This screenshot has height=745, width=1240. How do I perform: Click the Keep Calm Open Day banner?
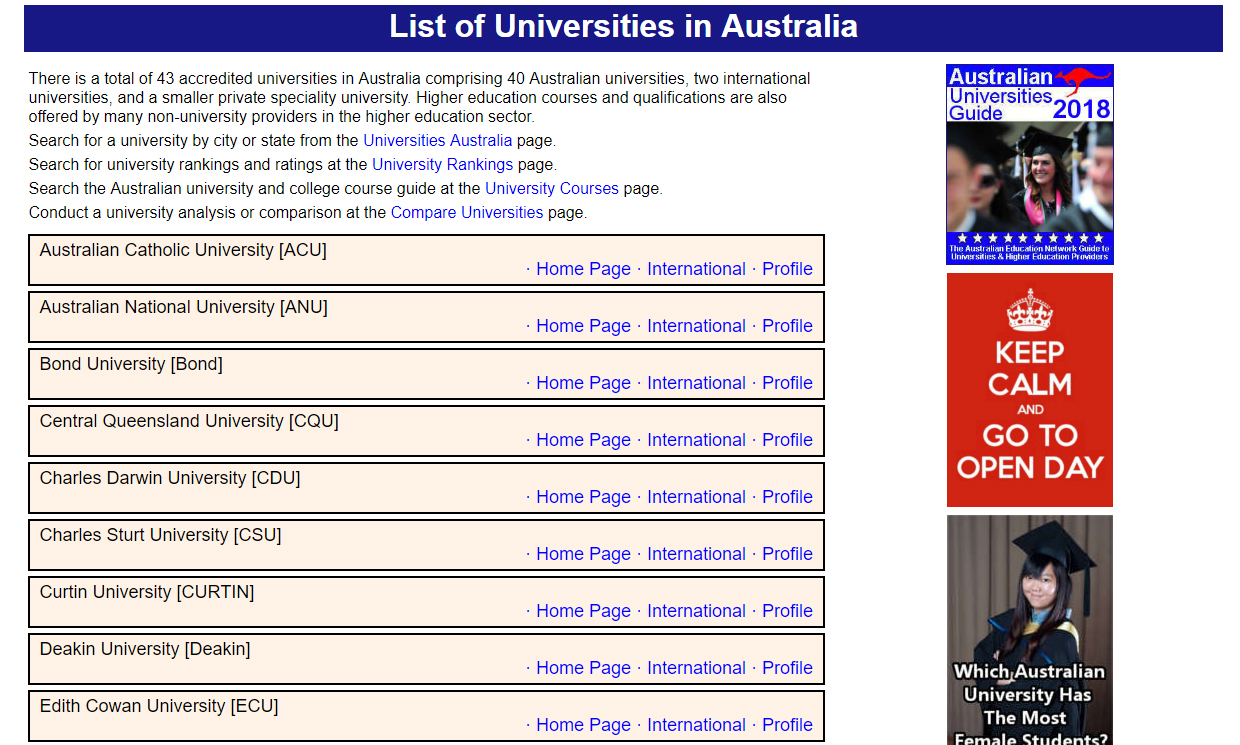click(x=1029, y=390)
